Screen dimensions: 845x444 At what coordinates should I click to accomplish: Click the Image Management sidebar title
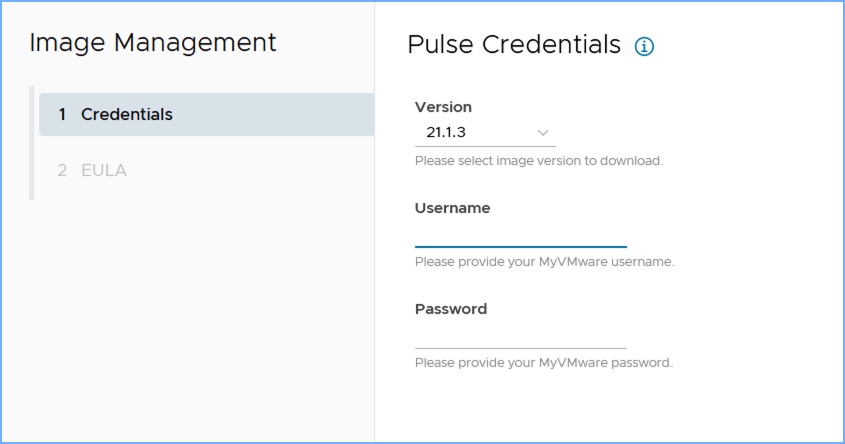click(x=153, y=42)
